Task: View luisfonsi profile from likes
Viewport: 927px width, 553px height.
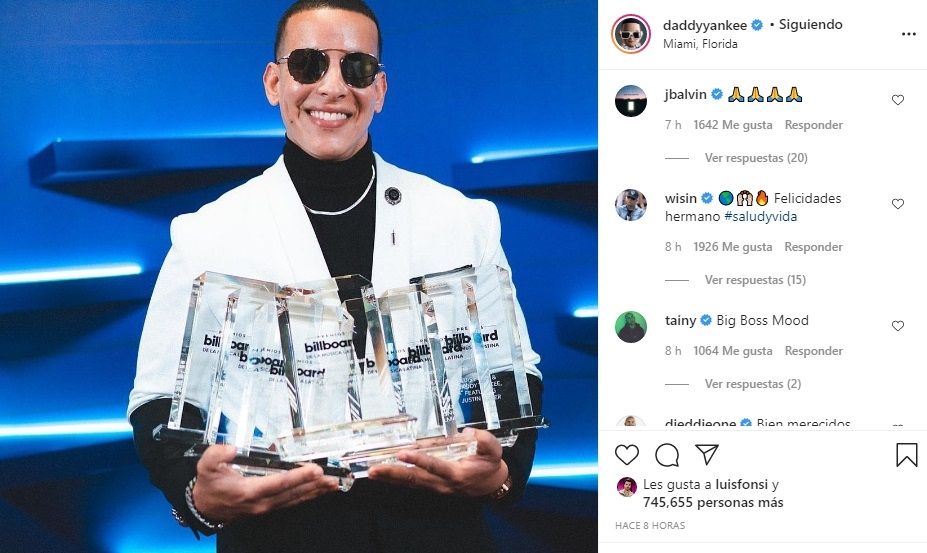Action: (743, 484)
